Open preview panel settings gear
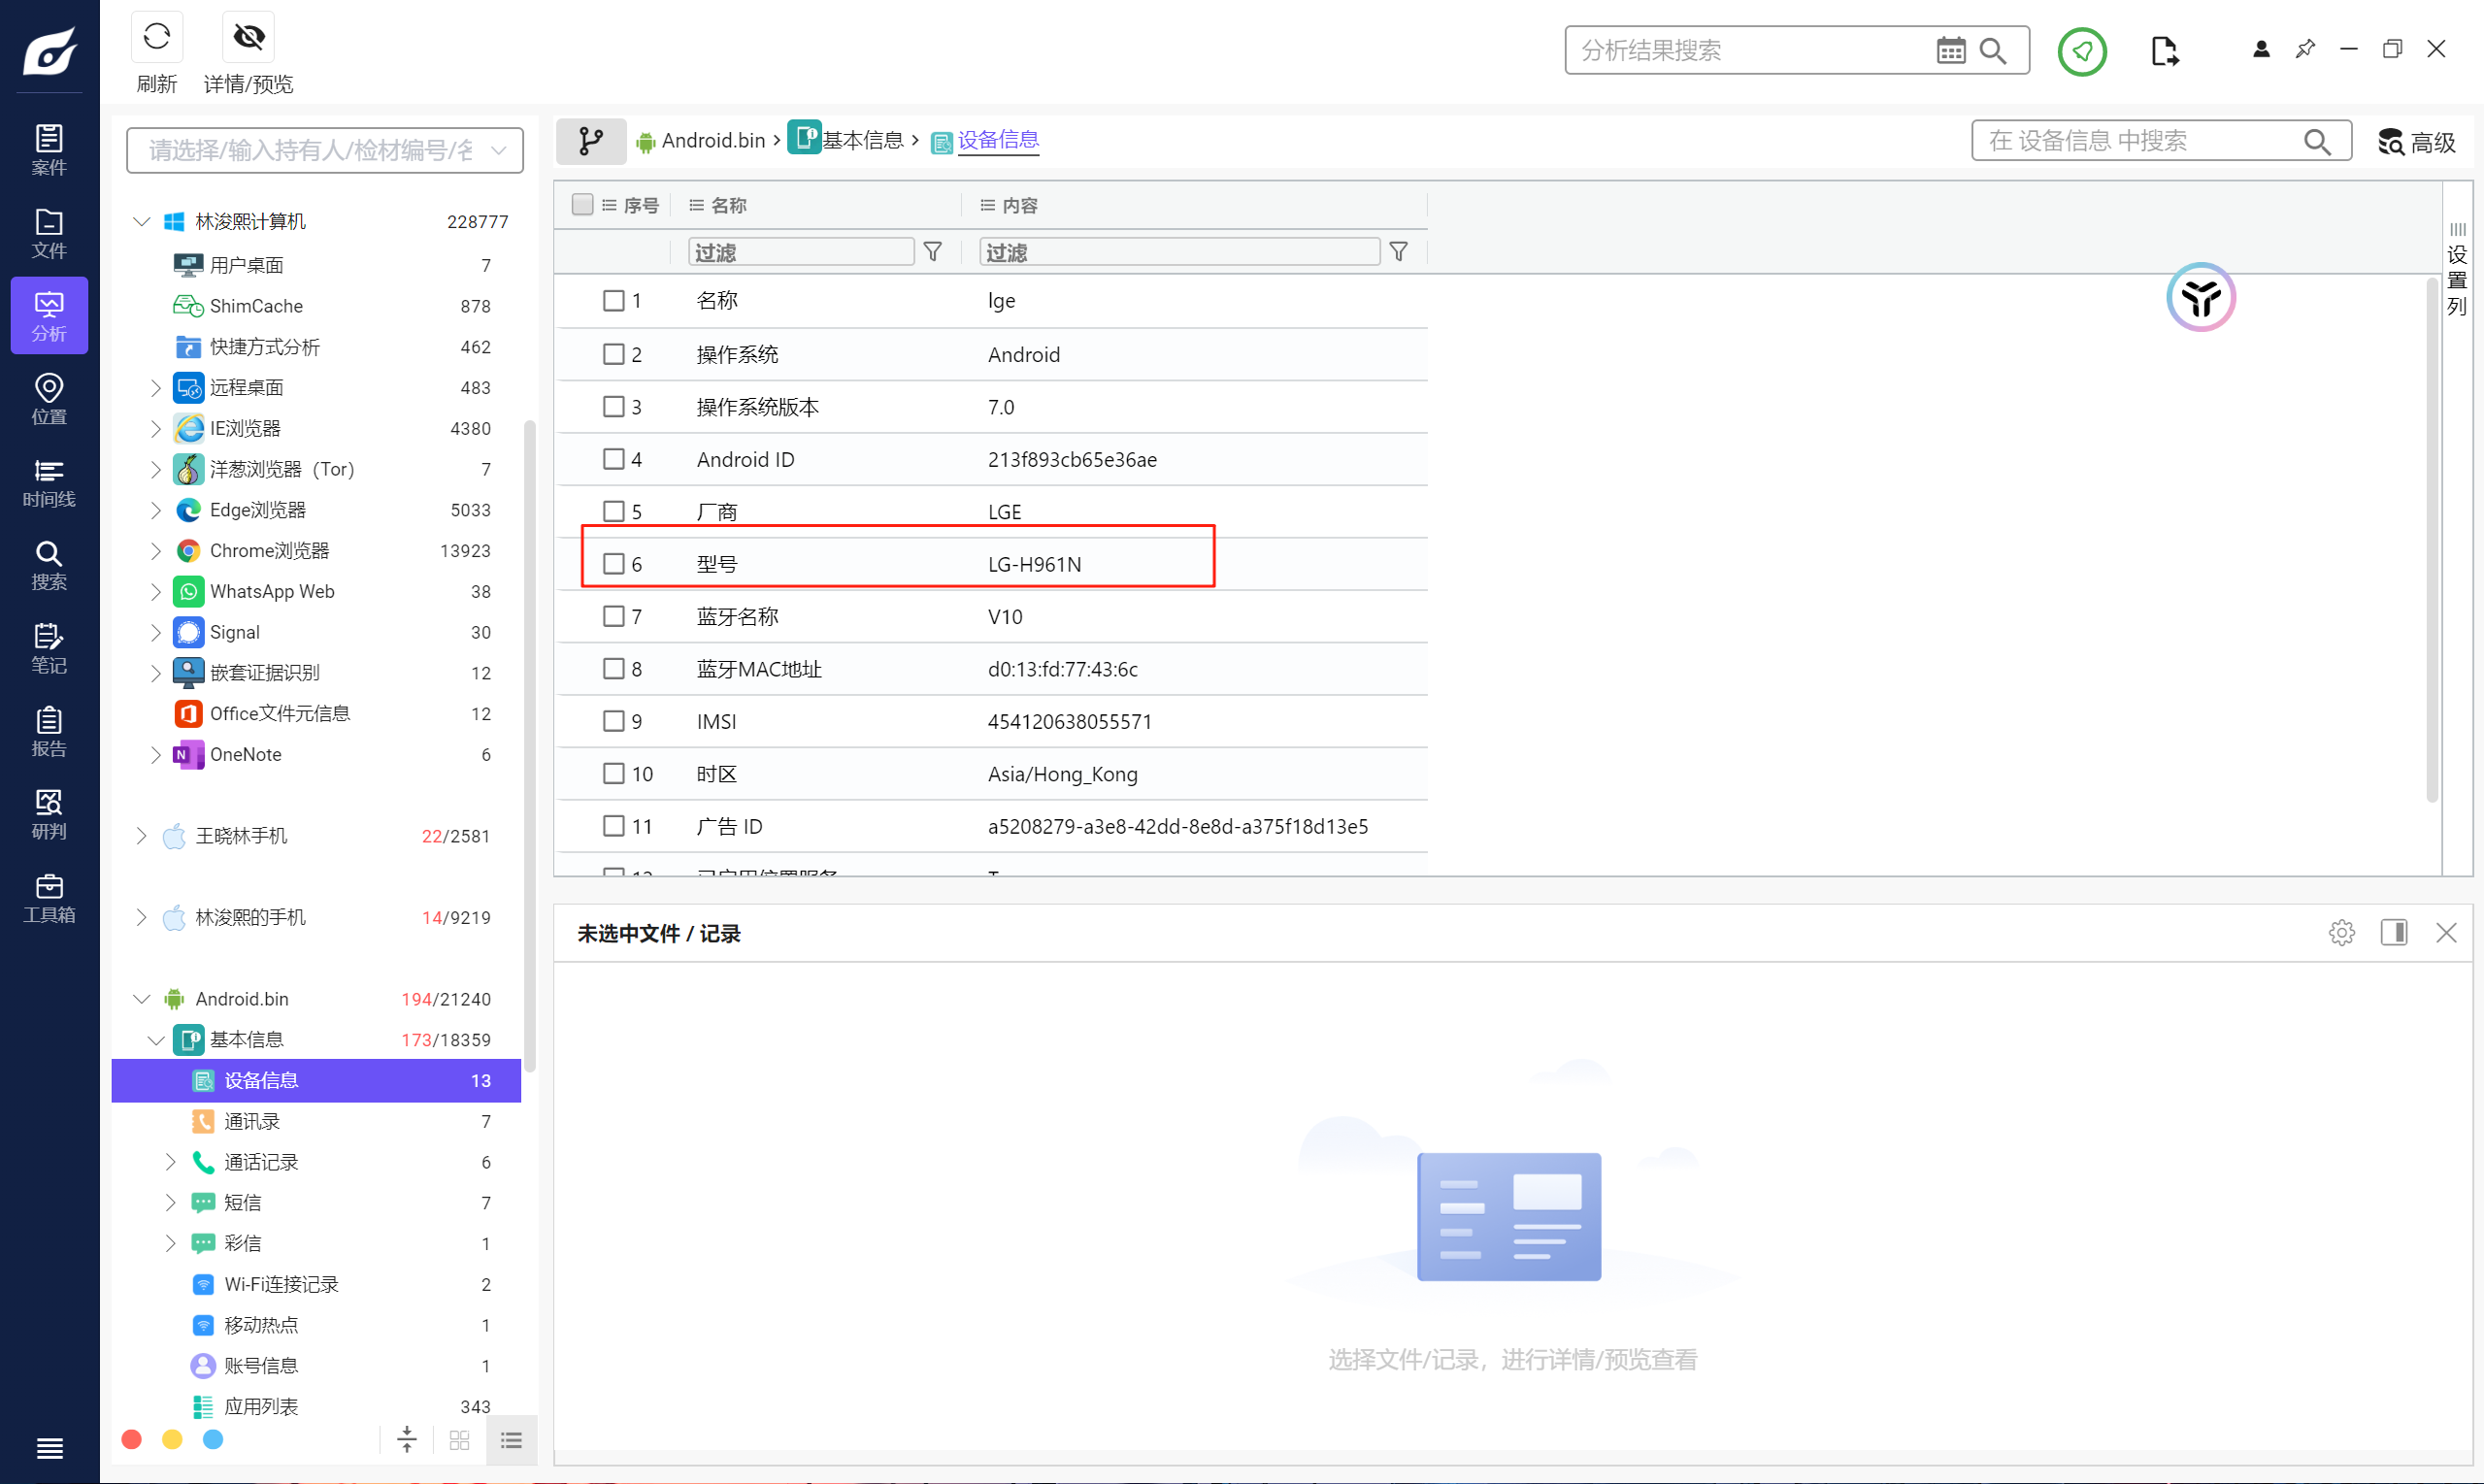 point(2341,933)
